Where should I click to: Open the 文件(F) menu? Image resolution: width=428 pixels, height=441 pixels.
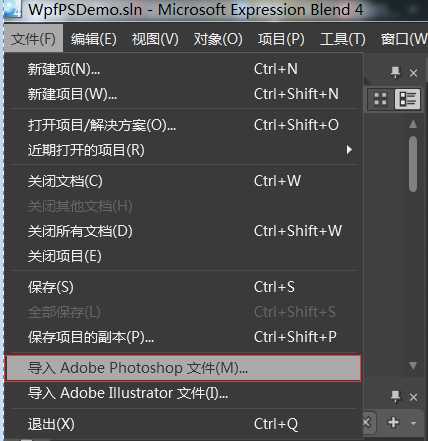point(33,39)
